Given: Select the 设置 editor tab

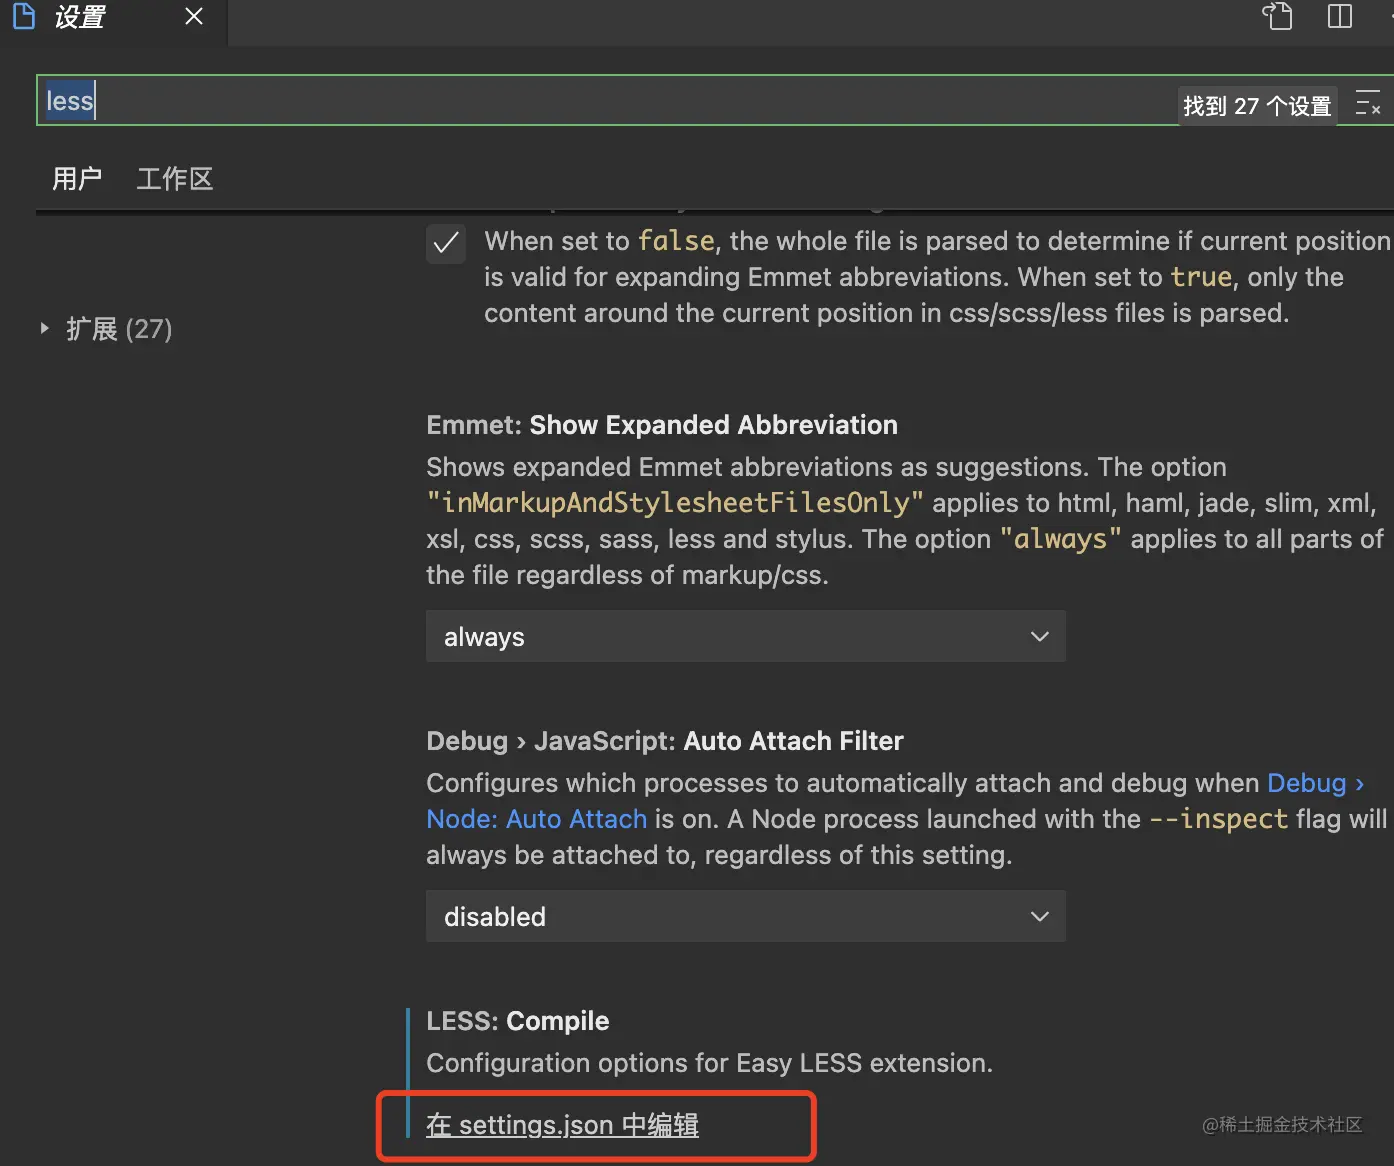Looking at the screenshot, I should (80, 17).
